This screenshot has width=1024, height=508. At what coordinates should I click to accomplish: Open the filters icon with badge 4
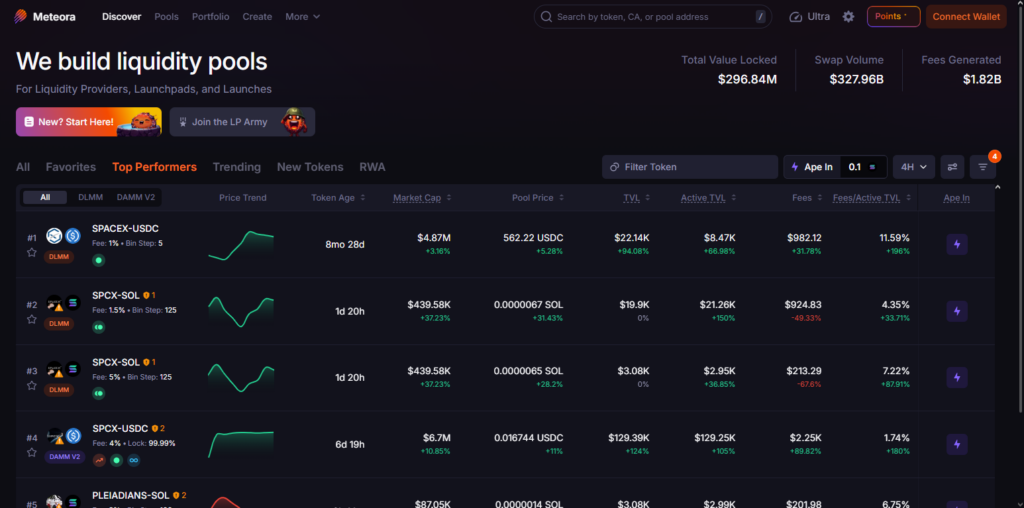click(983, 167)
